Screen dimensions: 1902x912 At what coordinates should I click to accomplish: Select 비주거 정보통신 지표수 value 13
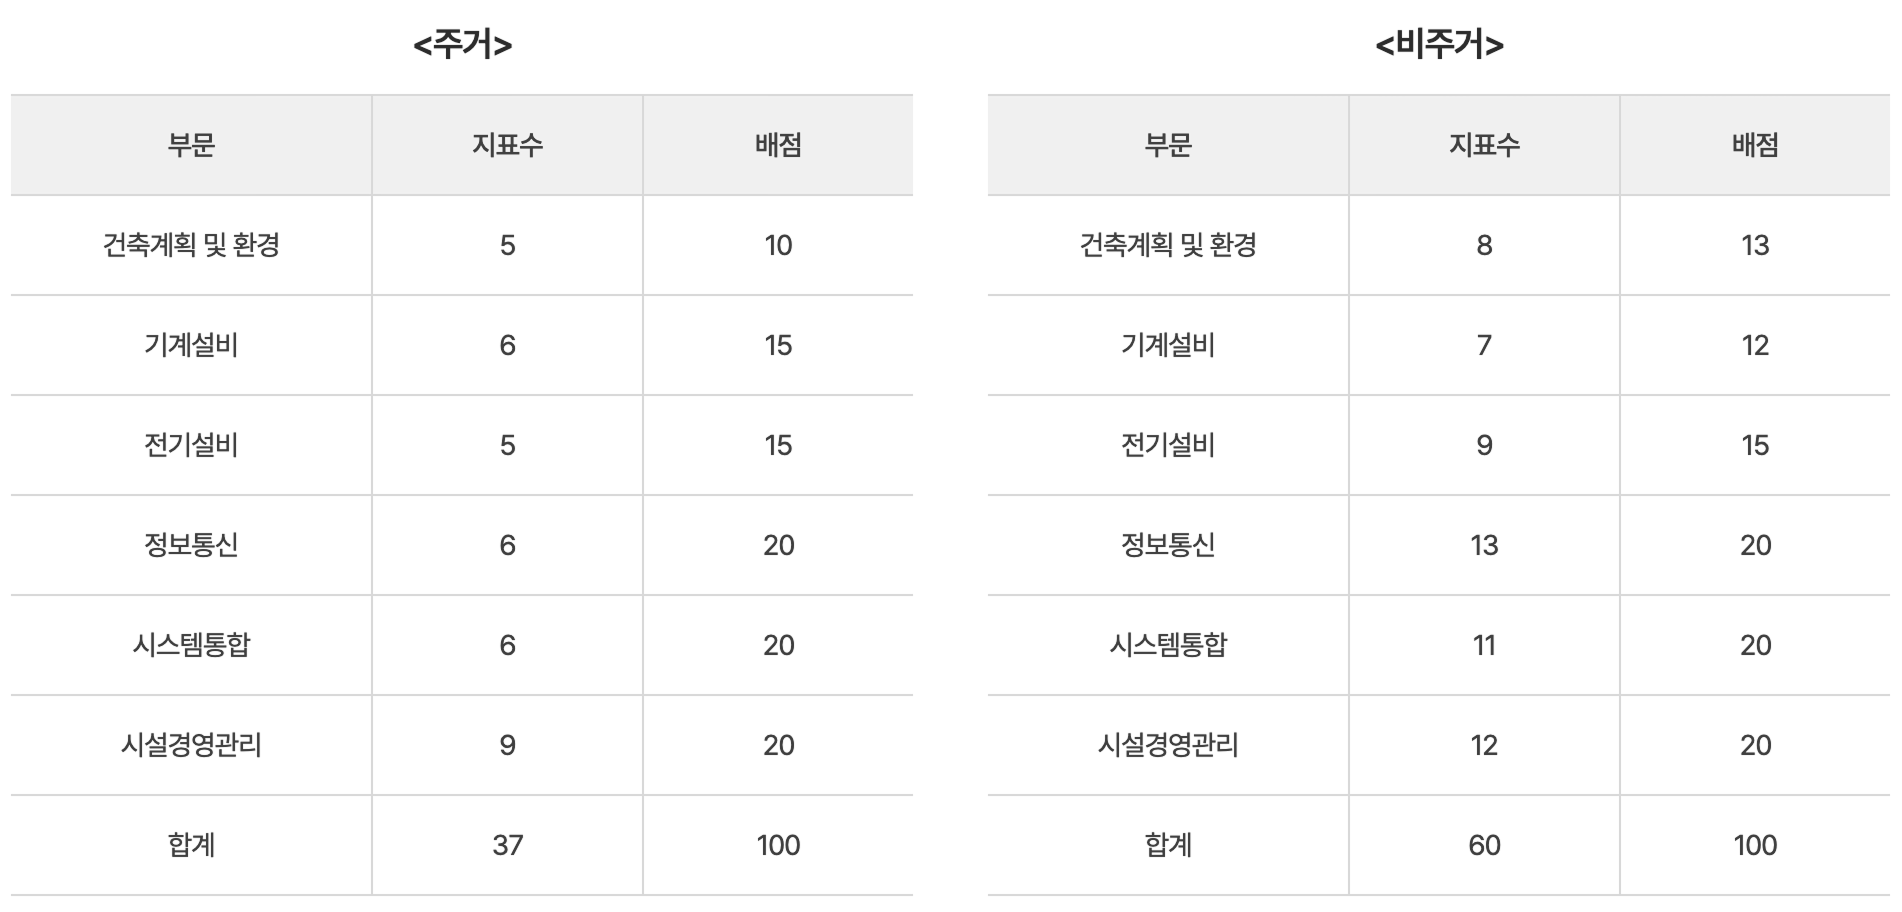(x=1484, y=545)
